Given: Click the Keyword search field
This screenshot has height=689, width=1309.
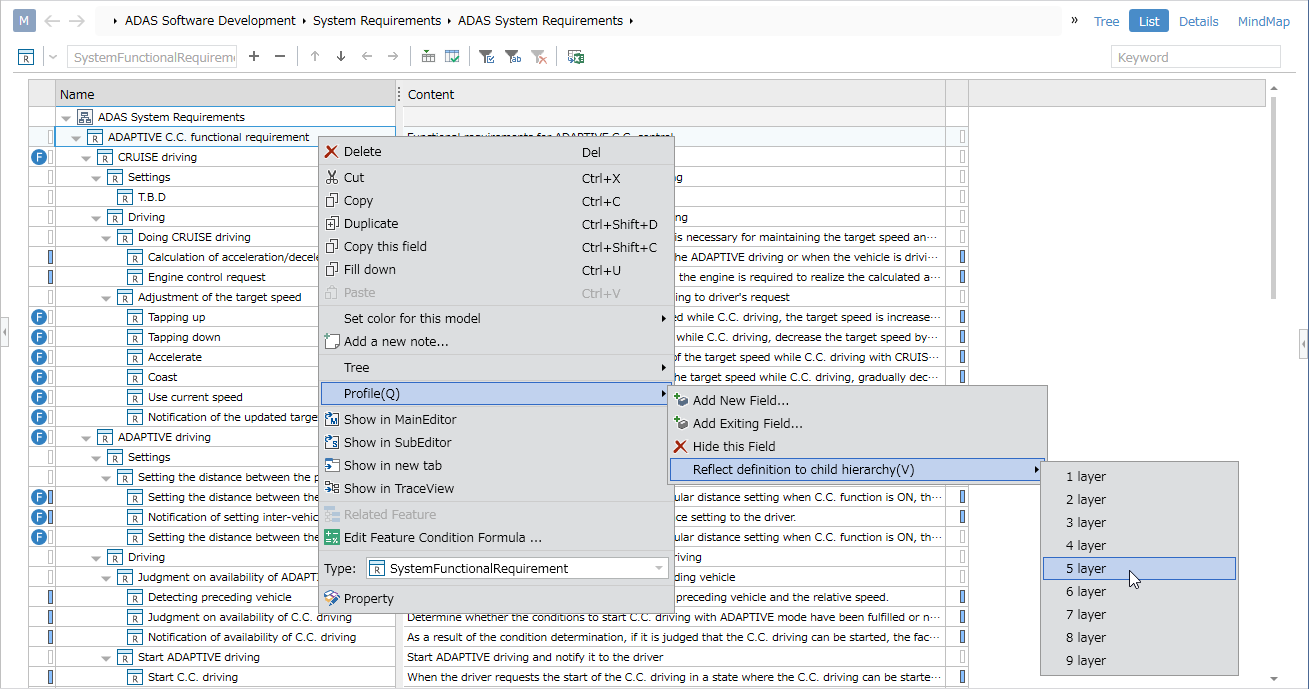Looking at the screenshot, I should pos(1195,57).
